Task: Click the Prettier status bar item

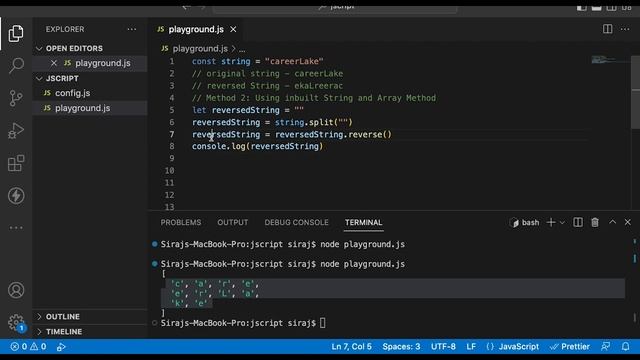Action: [x=570, y=347]
